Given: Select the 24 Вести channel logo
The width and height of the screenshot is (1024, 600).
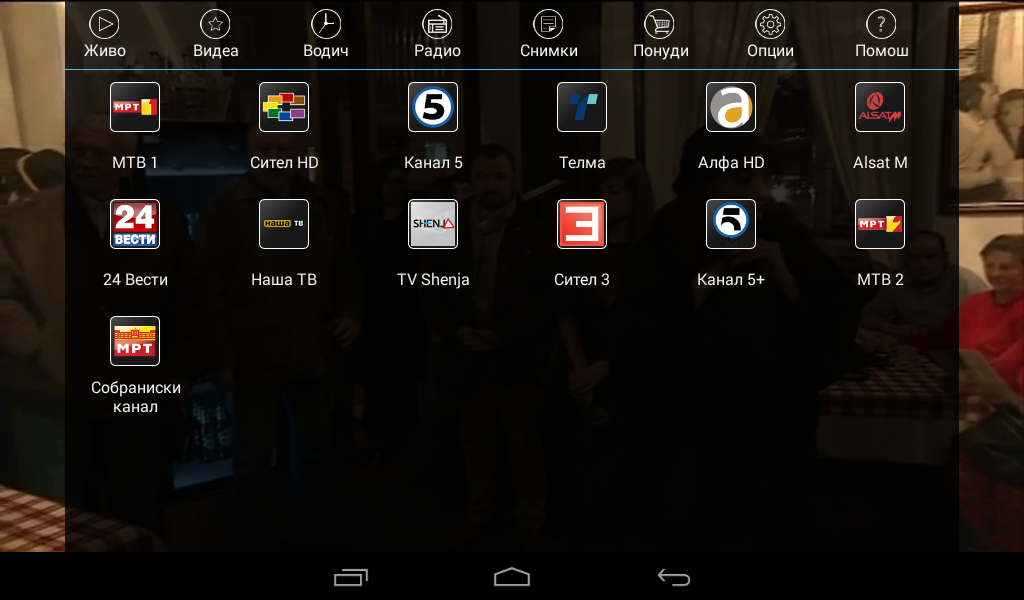Looking at the screenshot, I should coord(135,224).
